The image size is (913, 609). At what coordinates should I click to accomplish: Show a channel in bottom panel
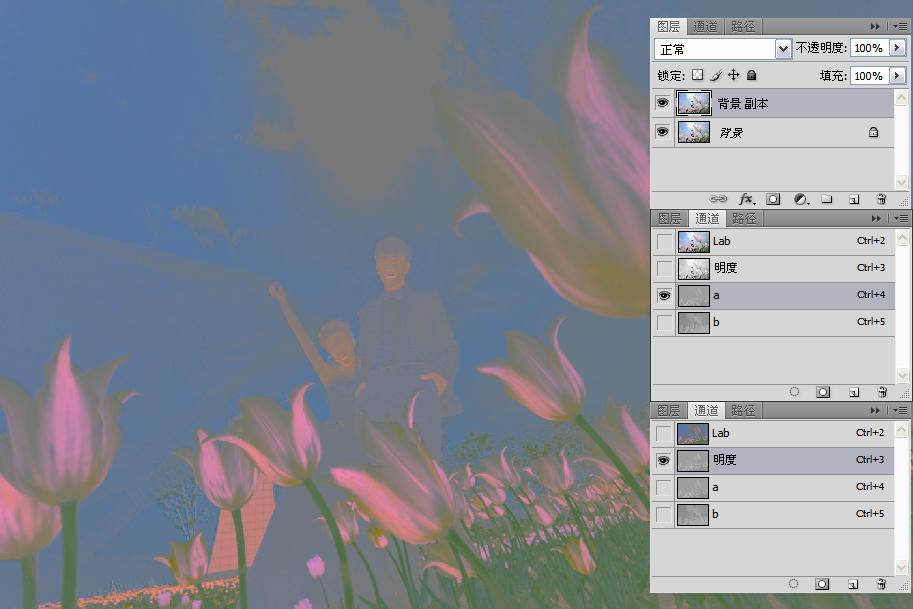point(663,487)
